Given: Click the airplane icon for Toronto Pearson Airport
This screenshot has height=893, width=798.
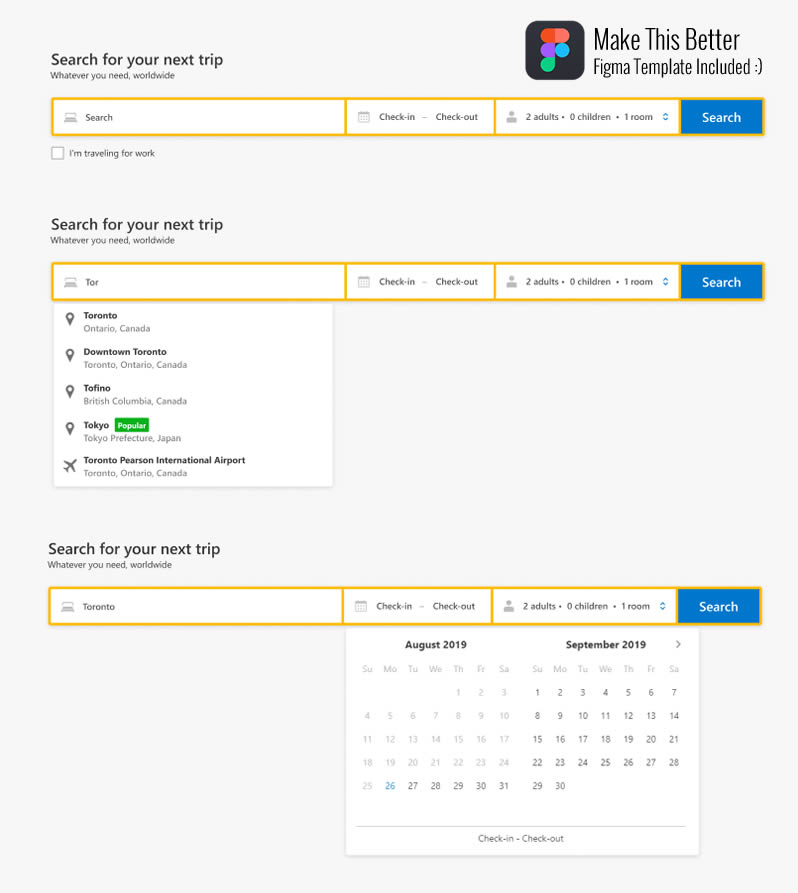Looking at the screenshot, I should 69,465.
